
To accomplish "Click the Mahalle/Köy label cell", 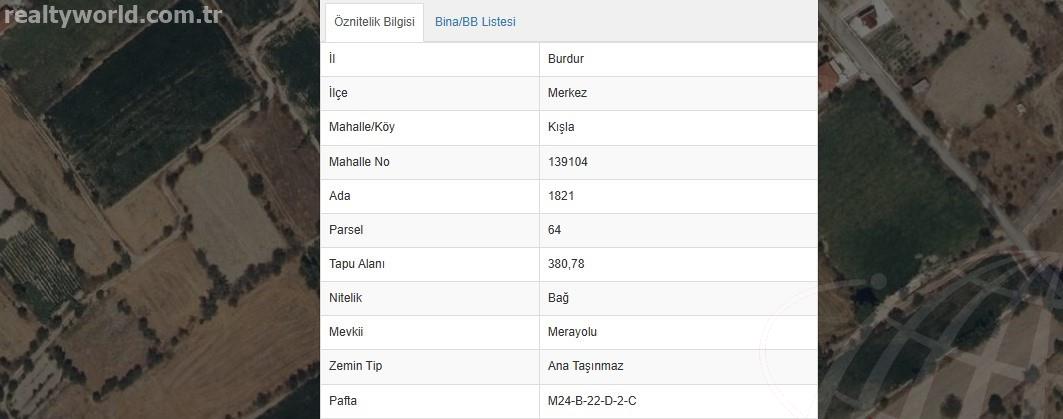I will click(x=430, y=127).
